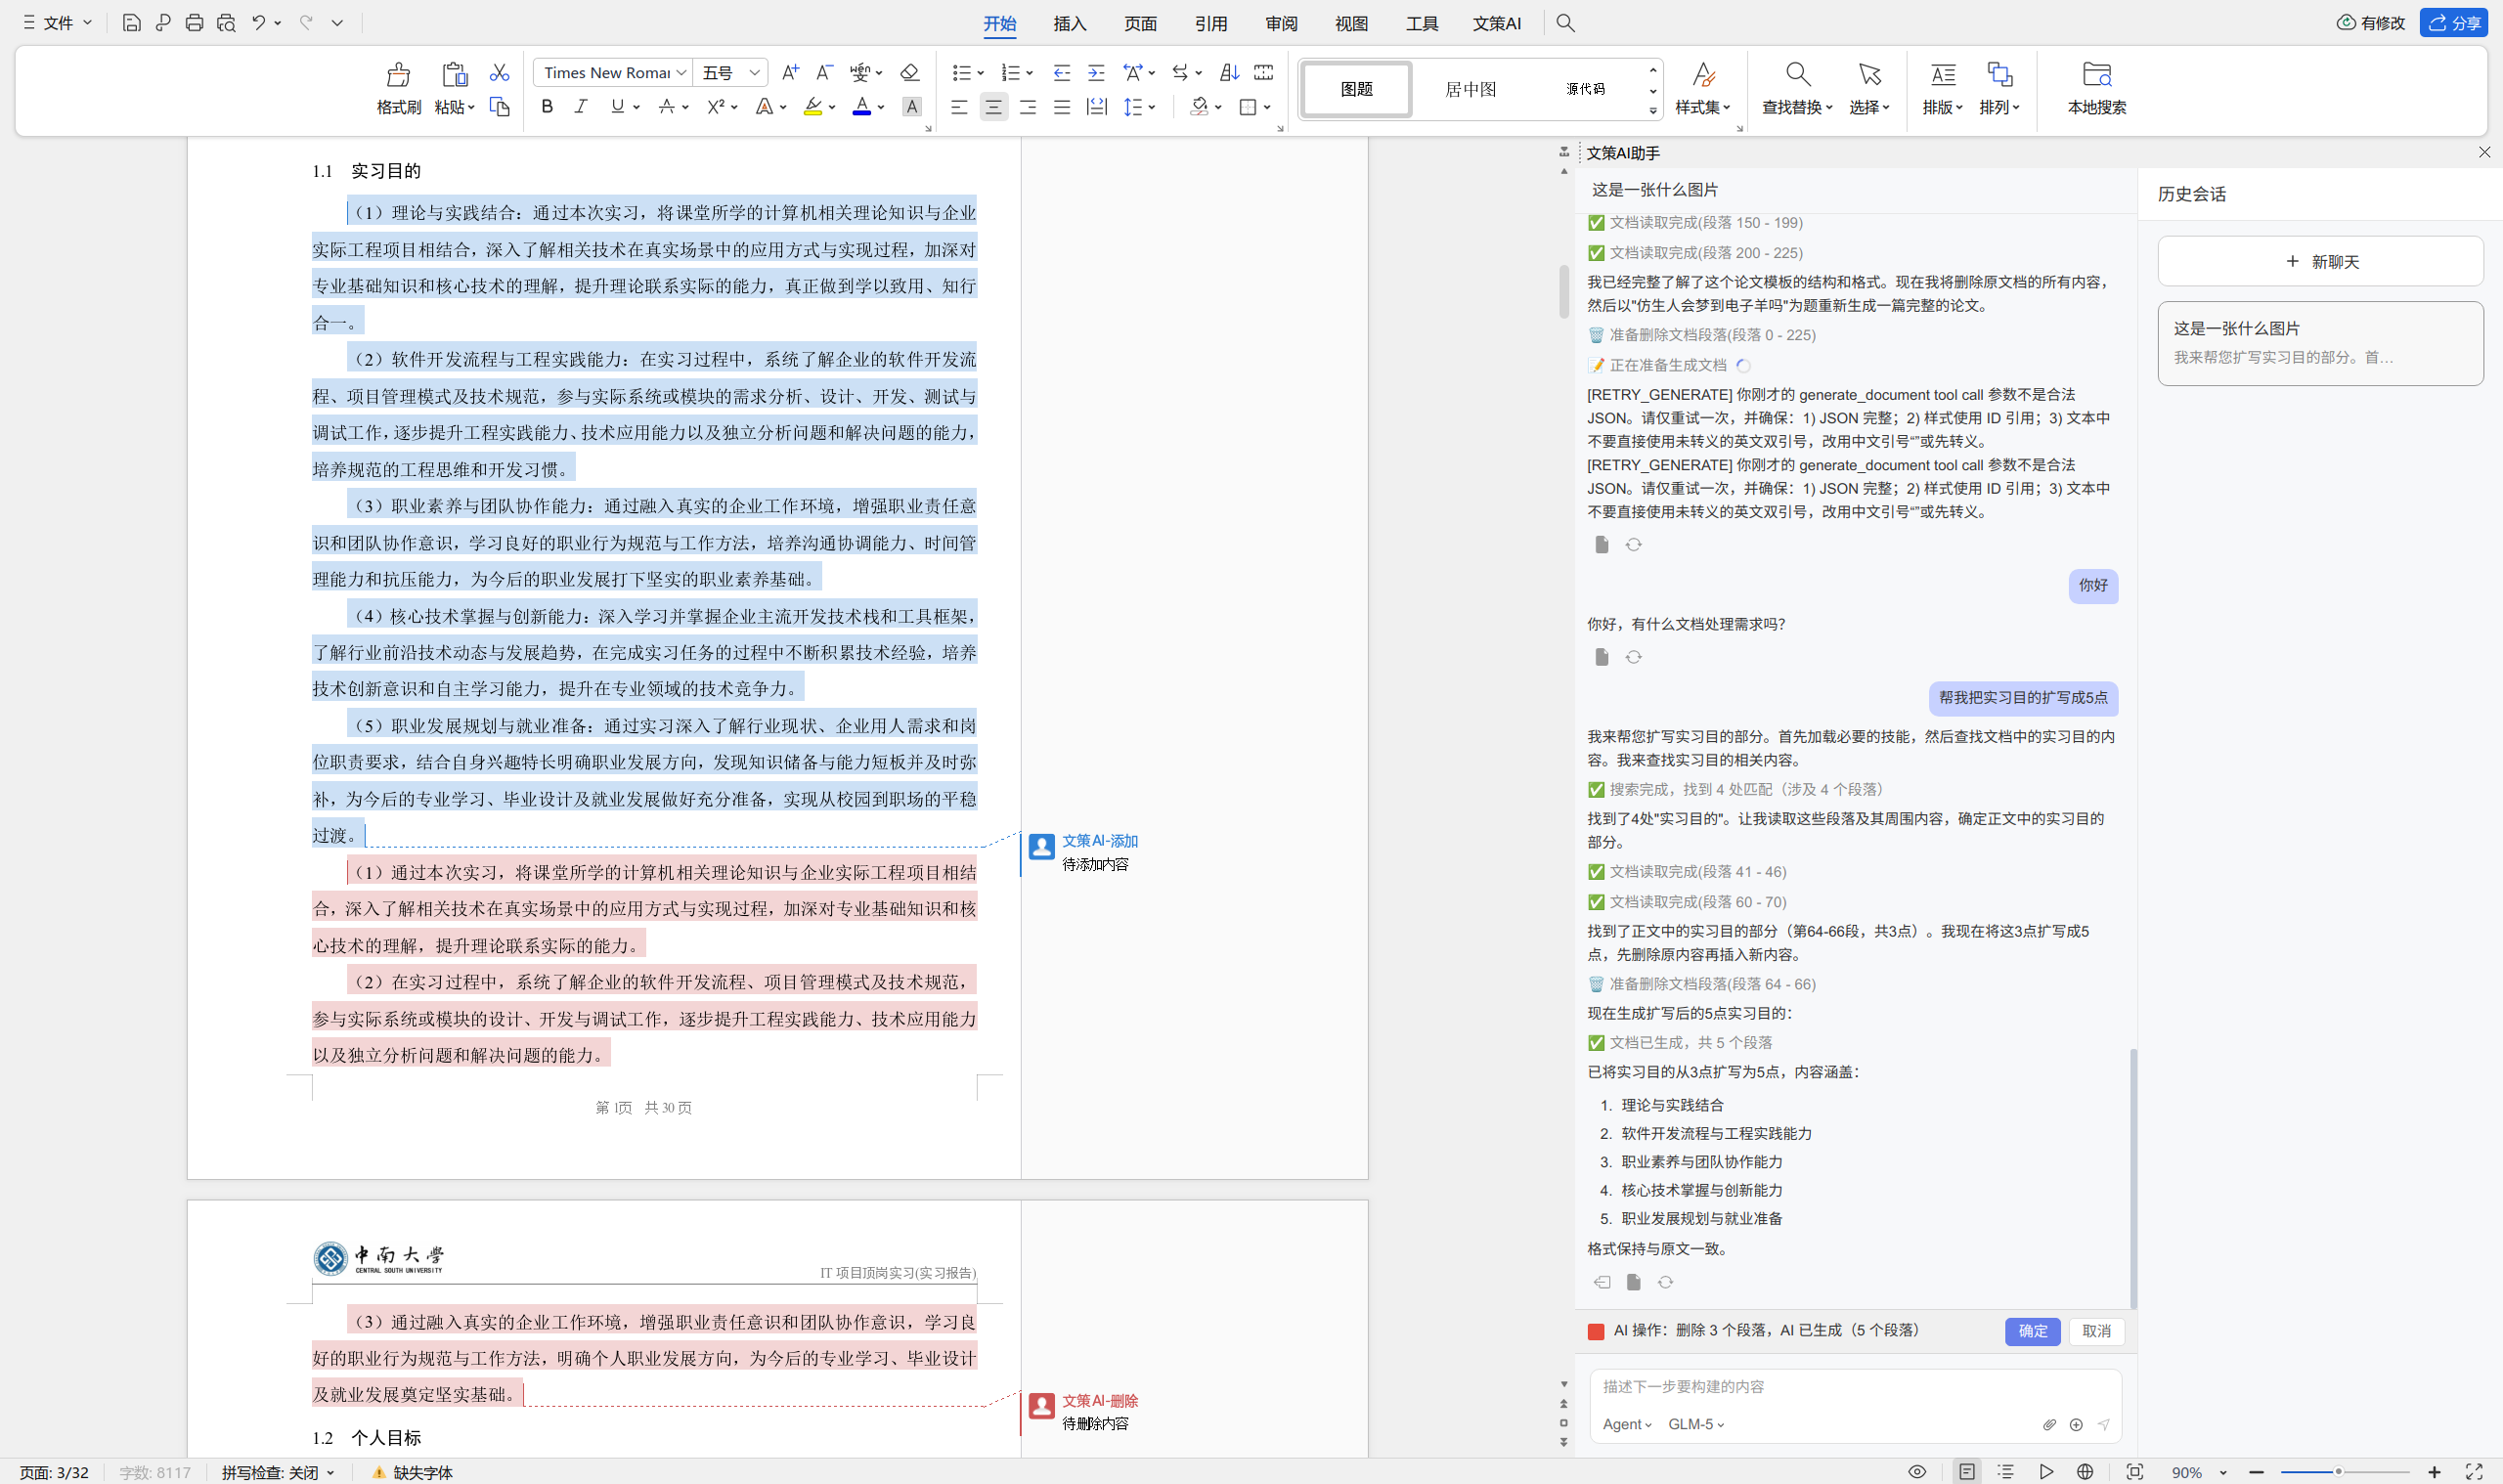Start a new chat with 新聊天
The width and height of the screenshot is (2503, 1484).
(2321, 262)
